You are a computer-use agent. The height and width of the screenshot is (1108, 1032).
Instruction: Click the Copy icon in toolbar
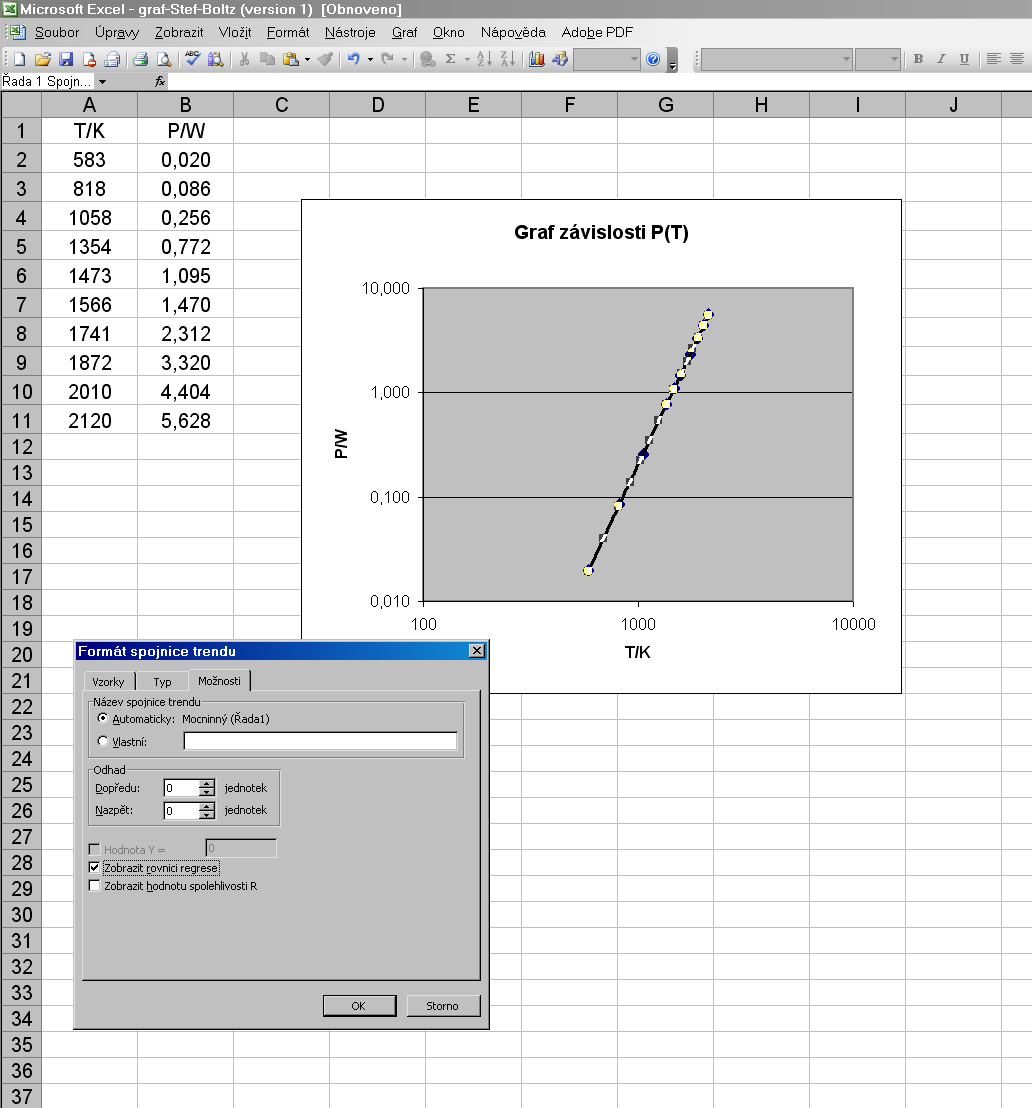coord(267,59)
